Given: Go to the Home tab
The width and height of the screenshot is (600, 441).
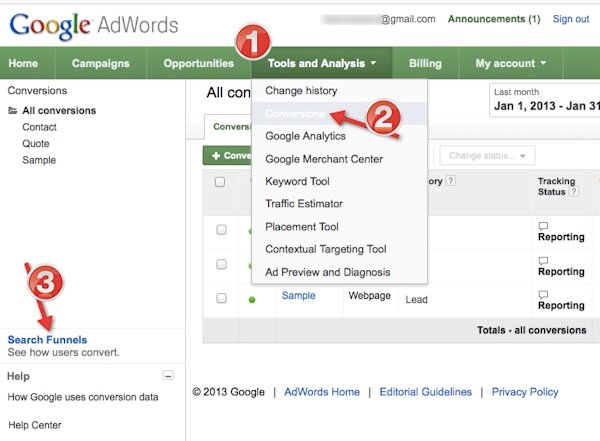Looking at the screenshot, I should pyautogui.click(x=23, y=63).
